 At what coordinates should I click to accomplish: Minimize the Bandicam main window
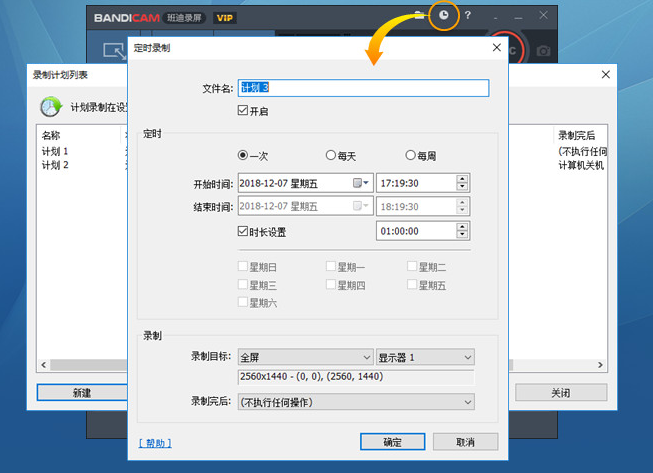point(518,17)
